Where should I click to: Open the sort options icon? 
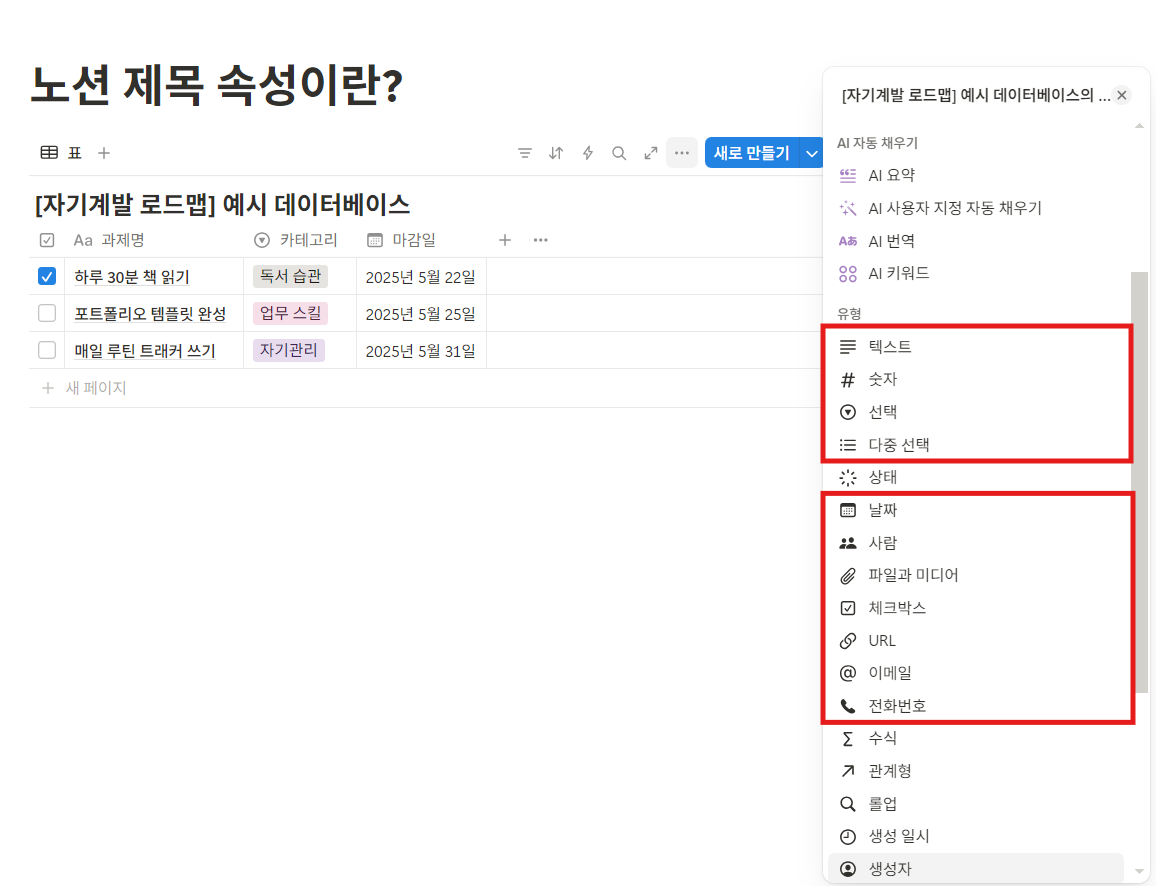[x=556, y=152]
